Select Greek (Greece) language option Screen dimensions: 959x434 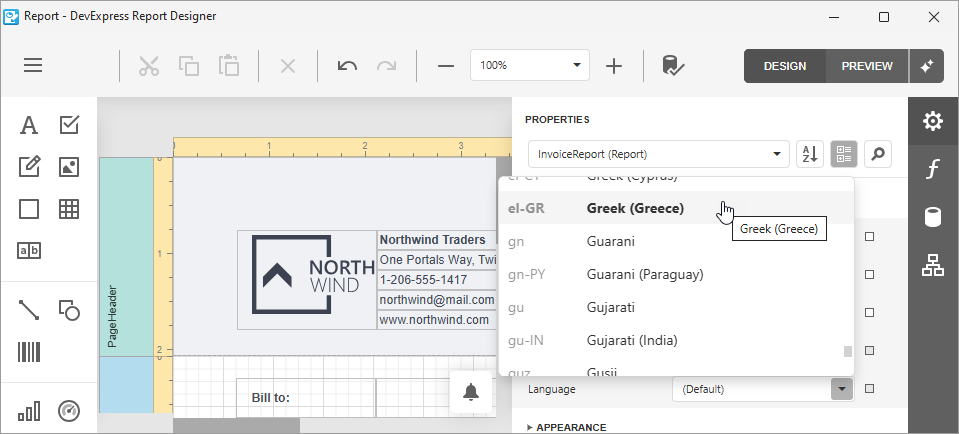click(676, 208)
